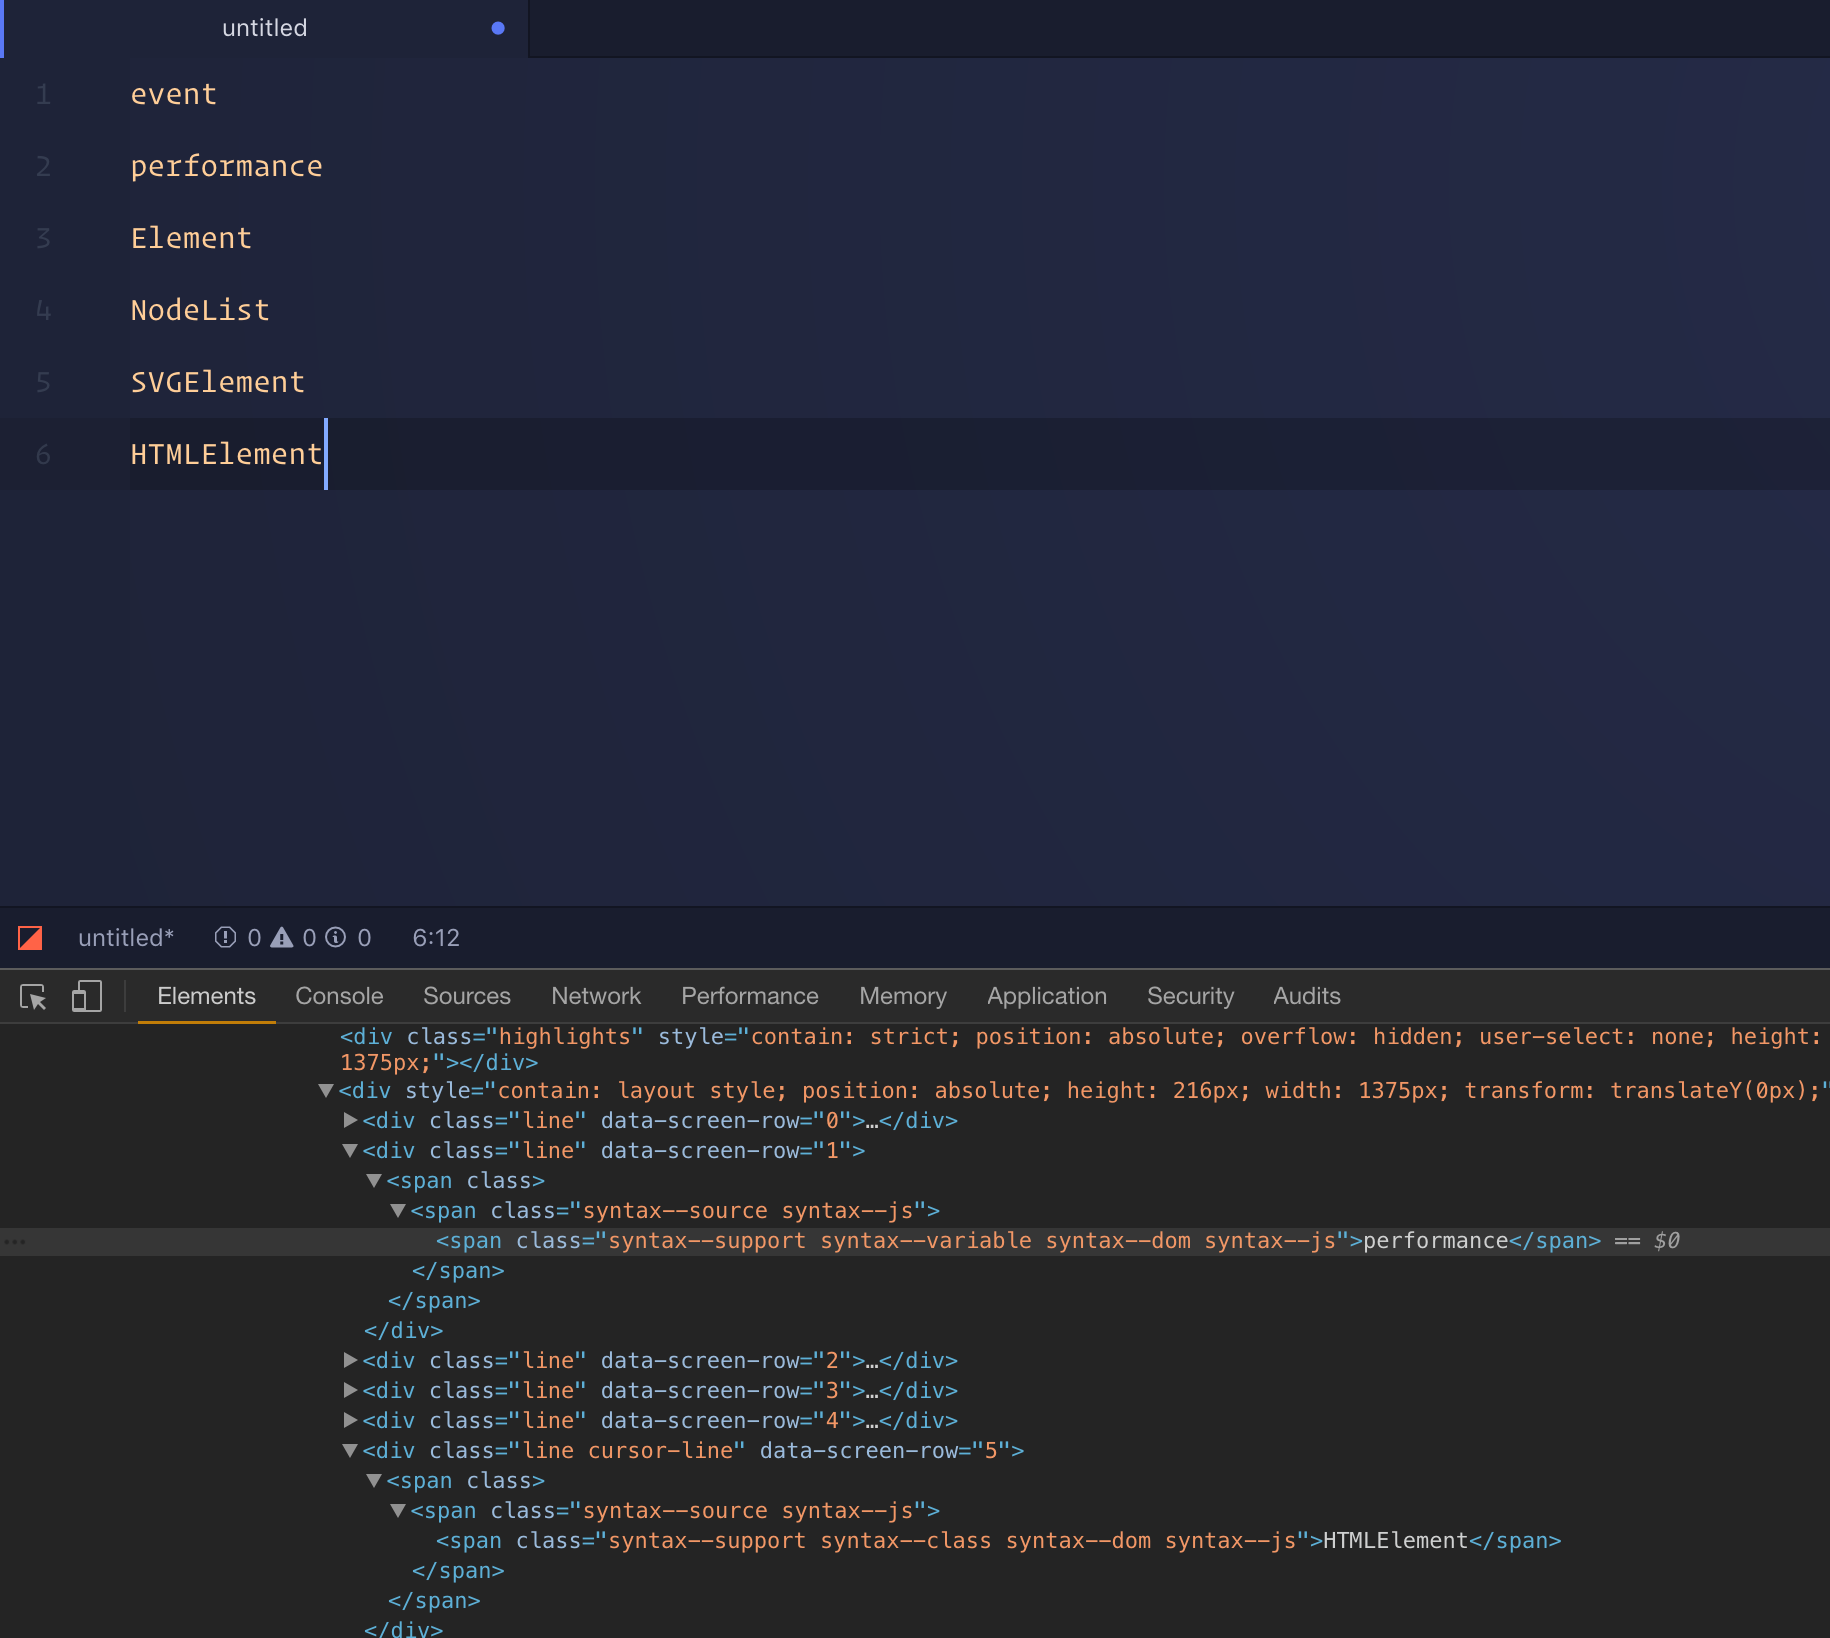
Task: Click the warnings triangle icon in status bar
Action: (282, 938)
